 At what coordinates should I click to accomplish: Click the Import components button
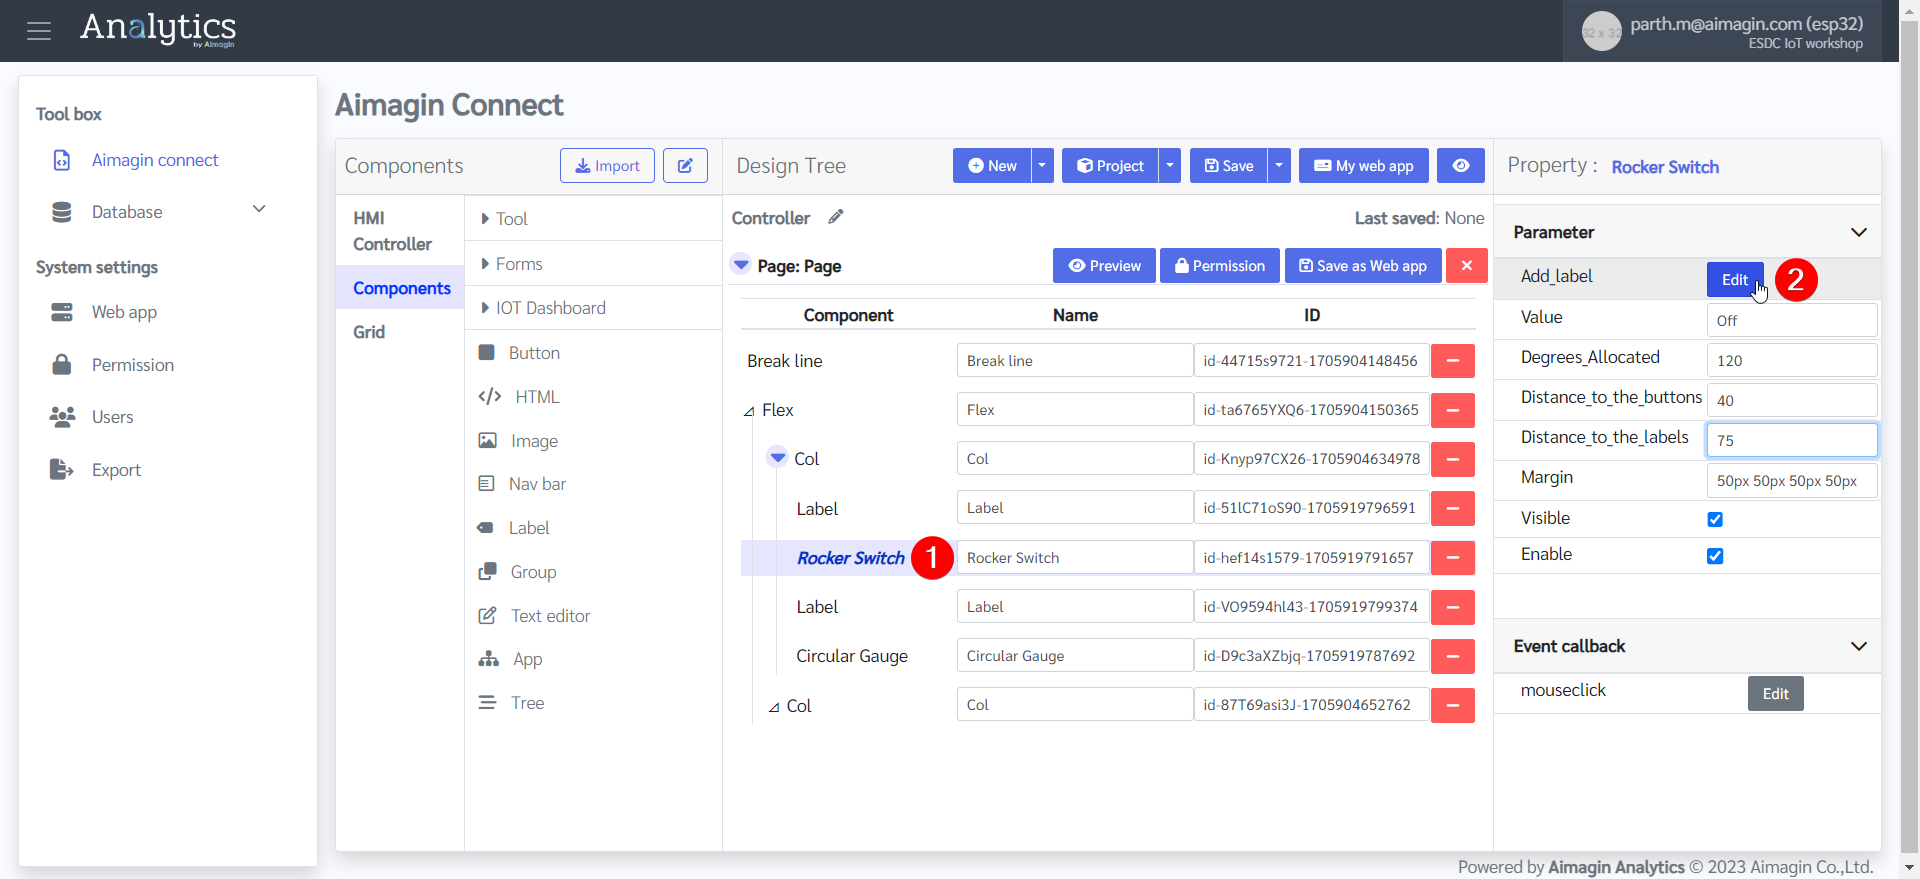(x=607, y=166)
